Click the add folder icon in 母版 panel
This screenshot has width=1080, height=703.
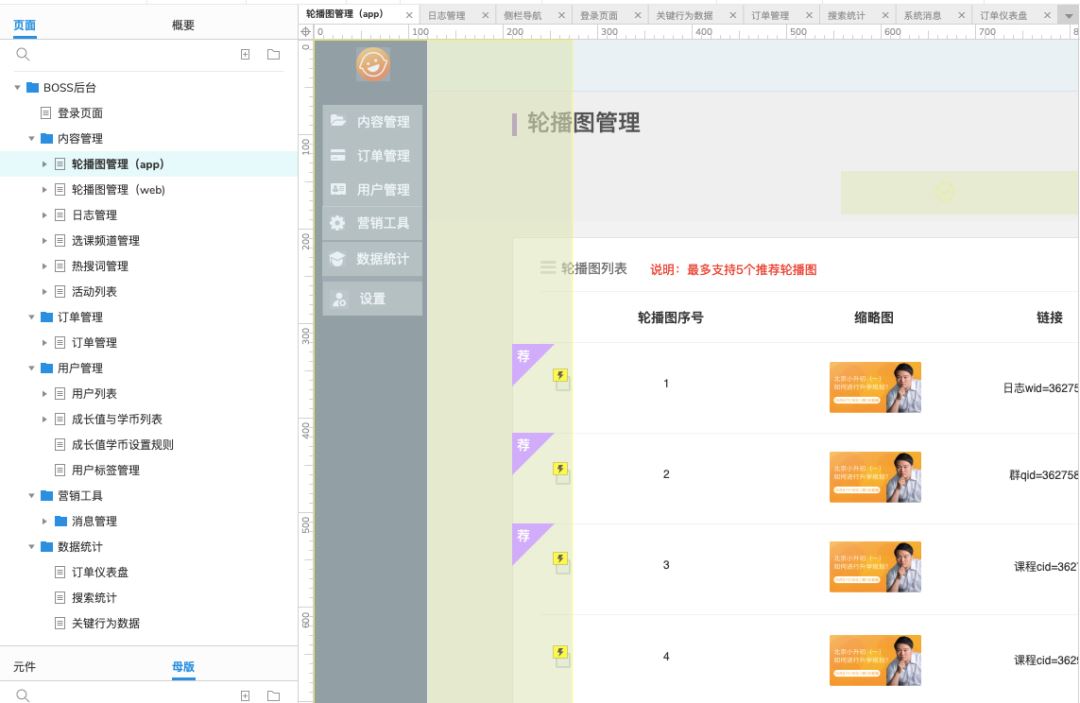[273, 694]
